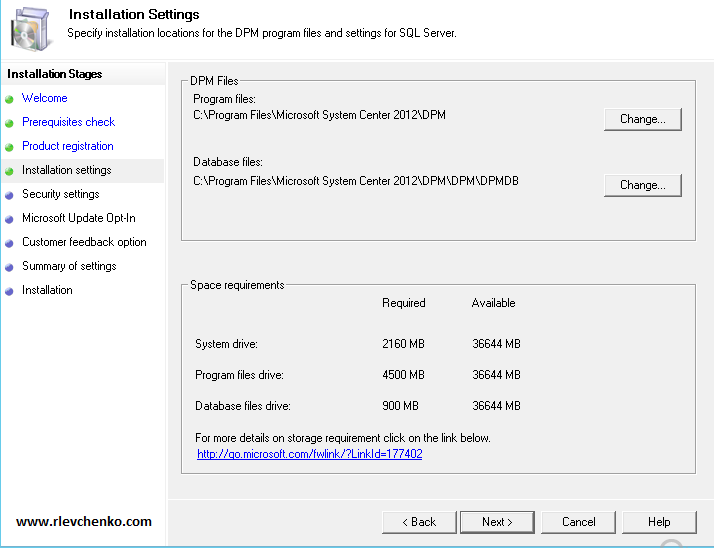Select Installation settings stage

point(66,170)
